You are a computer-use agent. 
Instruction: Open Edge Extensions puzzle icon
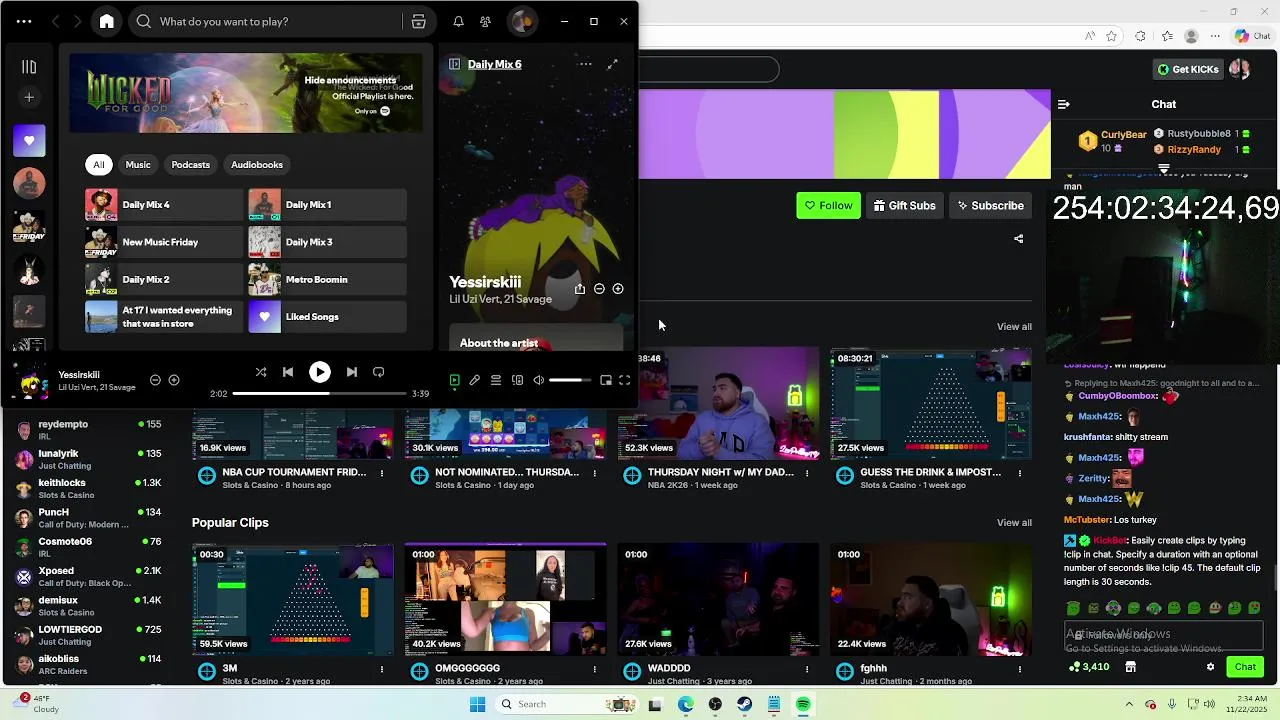click(1140, 36)
